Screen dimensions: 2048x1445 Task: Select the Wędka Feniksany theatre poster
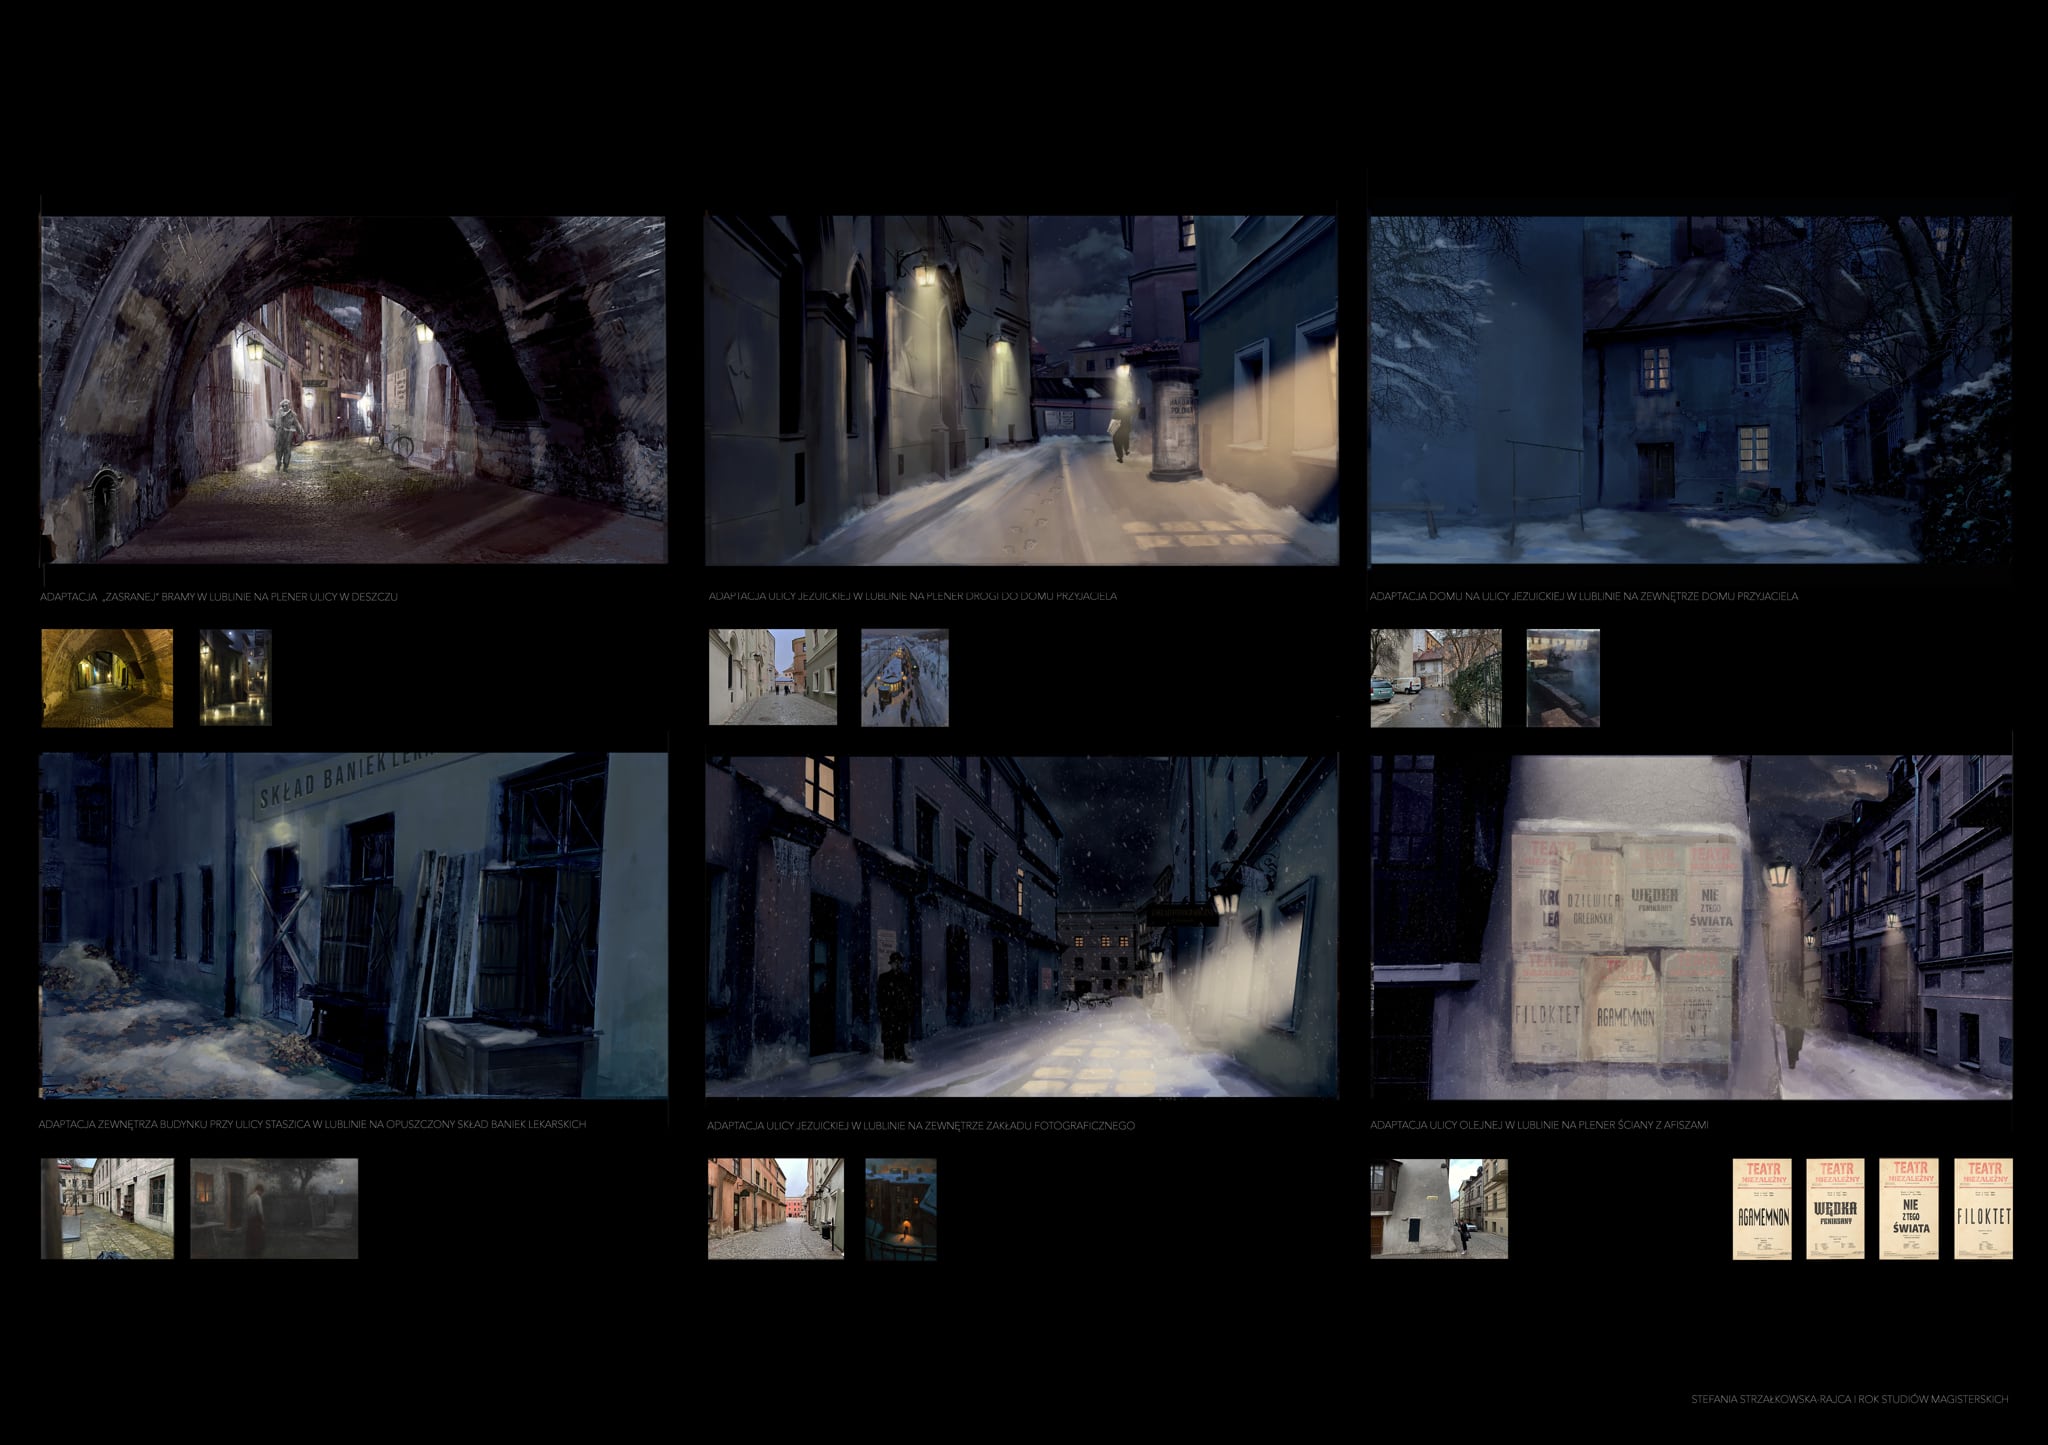point(1837,1208)
